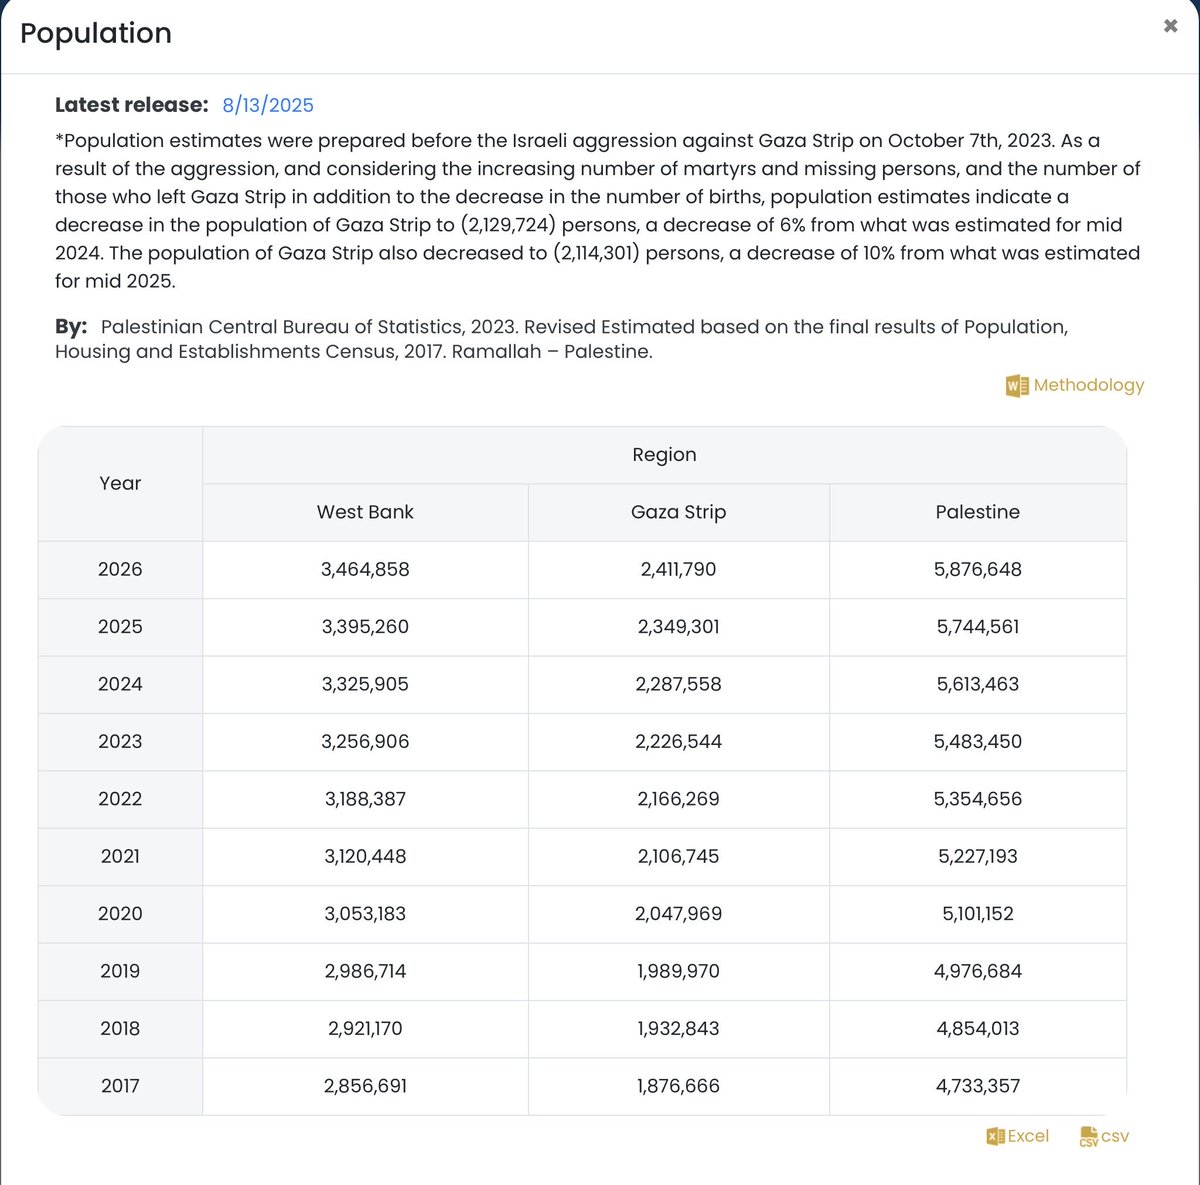Click the CSV file icon
The width and height of the screenshot is (1200, 1185).
tap(1089, 1137)
